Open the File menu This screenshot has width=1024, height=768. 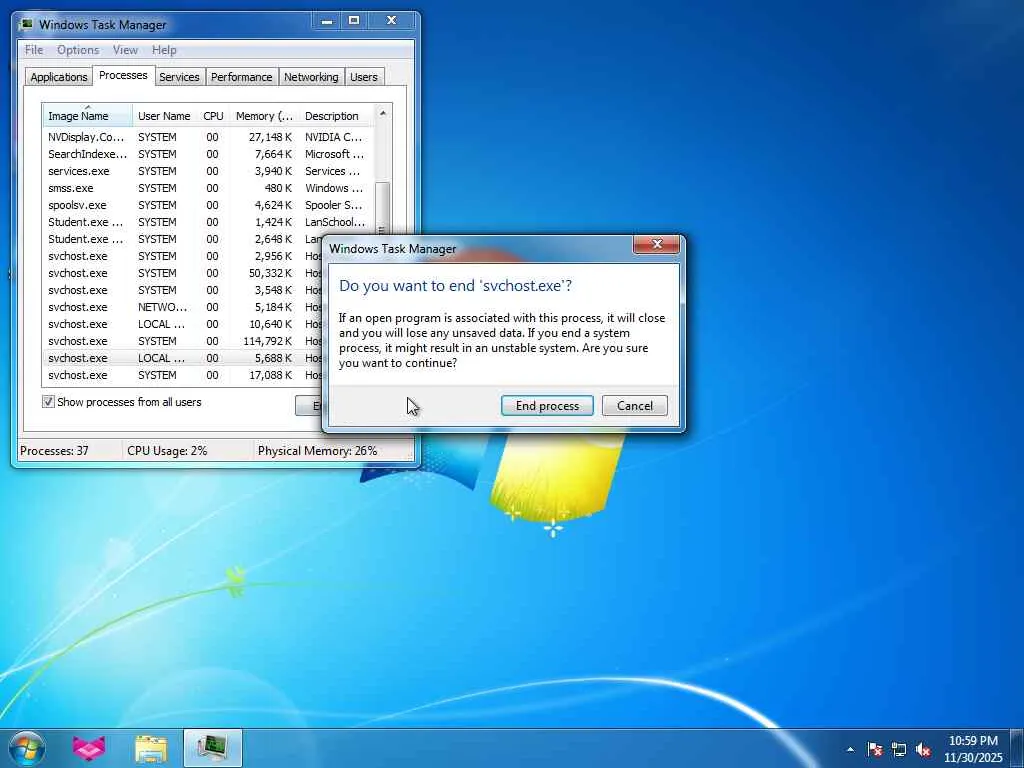tap(34, 50)
